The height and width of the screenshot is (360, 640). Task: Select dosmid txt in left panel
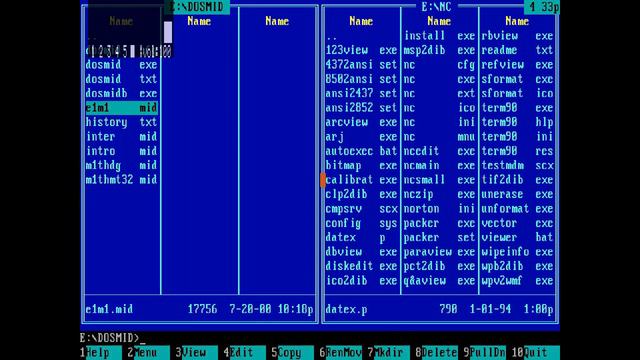tap(122, 79)
